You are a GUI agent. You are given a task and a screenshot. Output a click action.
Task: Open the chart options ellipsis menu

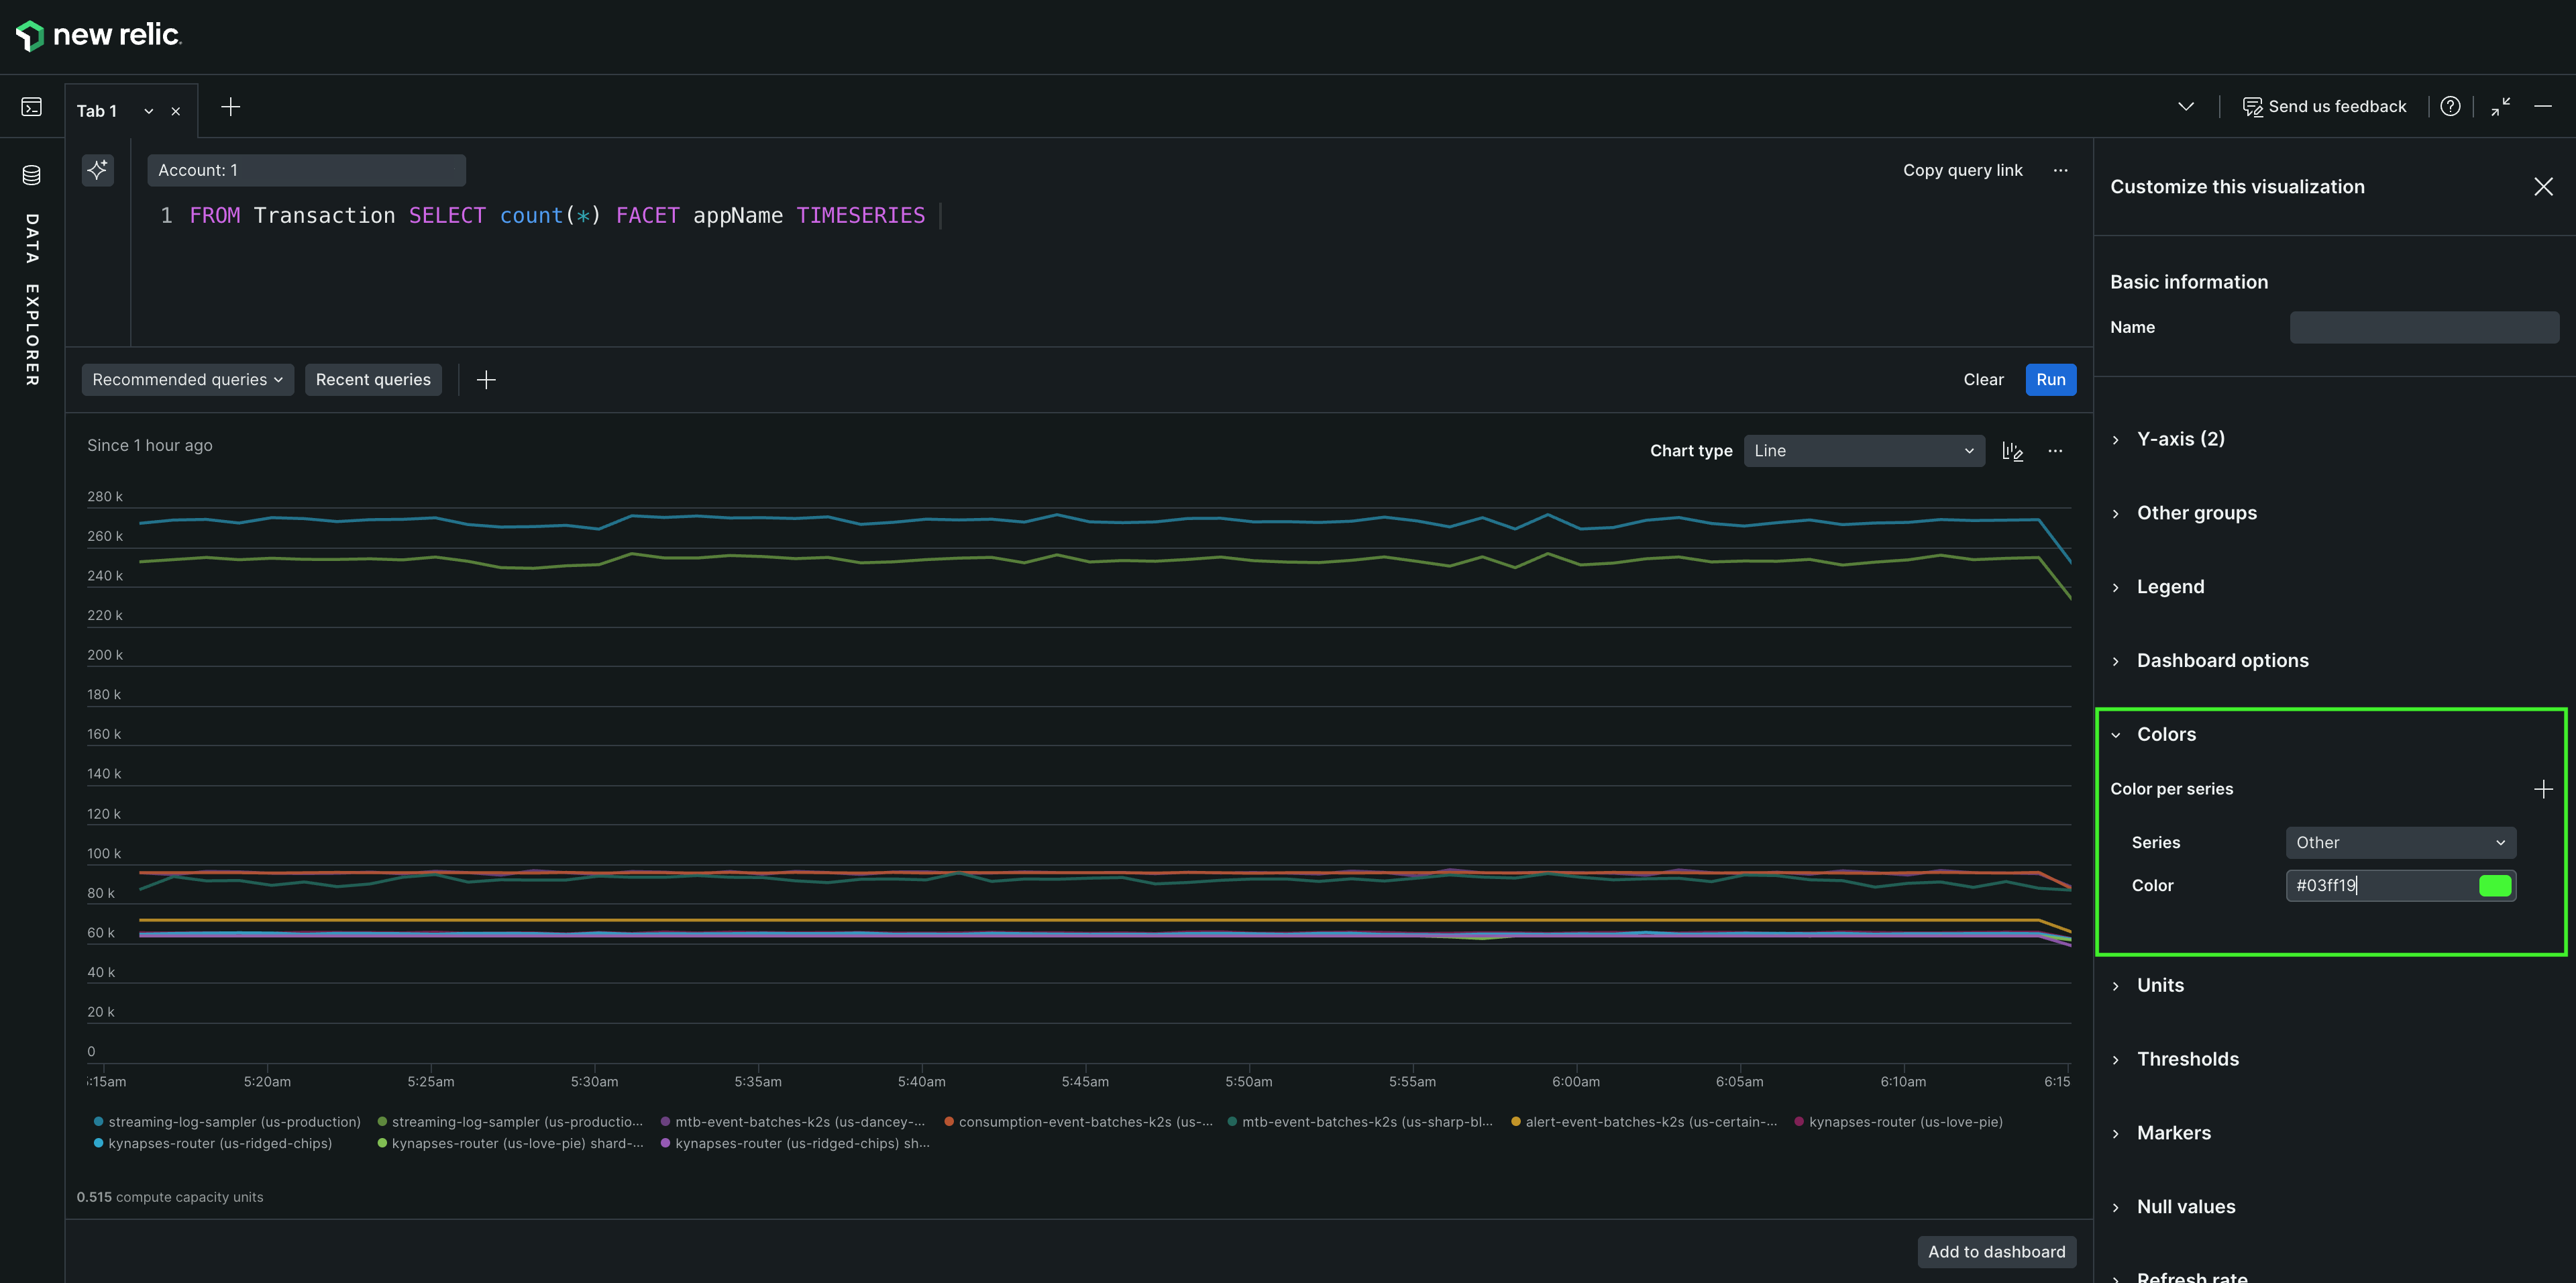click(2055, 451)
